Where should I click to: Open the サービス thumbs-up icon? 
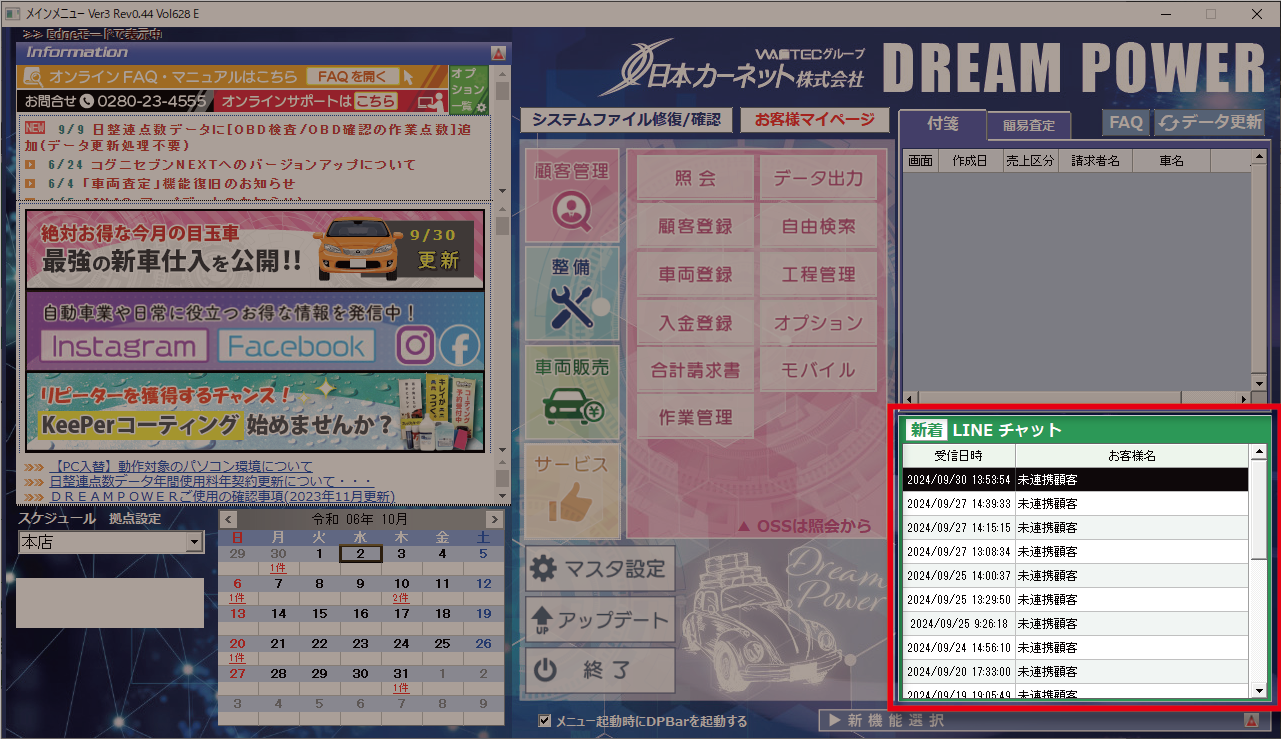[572, 490]
